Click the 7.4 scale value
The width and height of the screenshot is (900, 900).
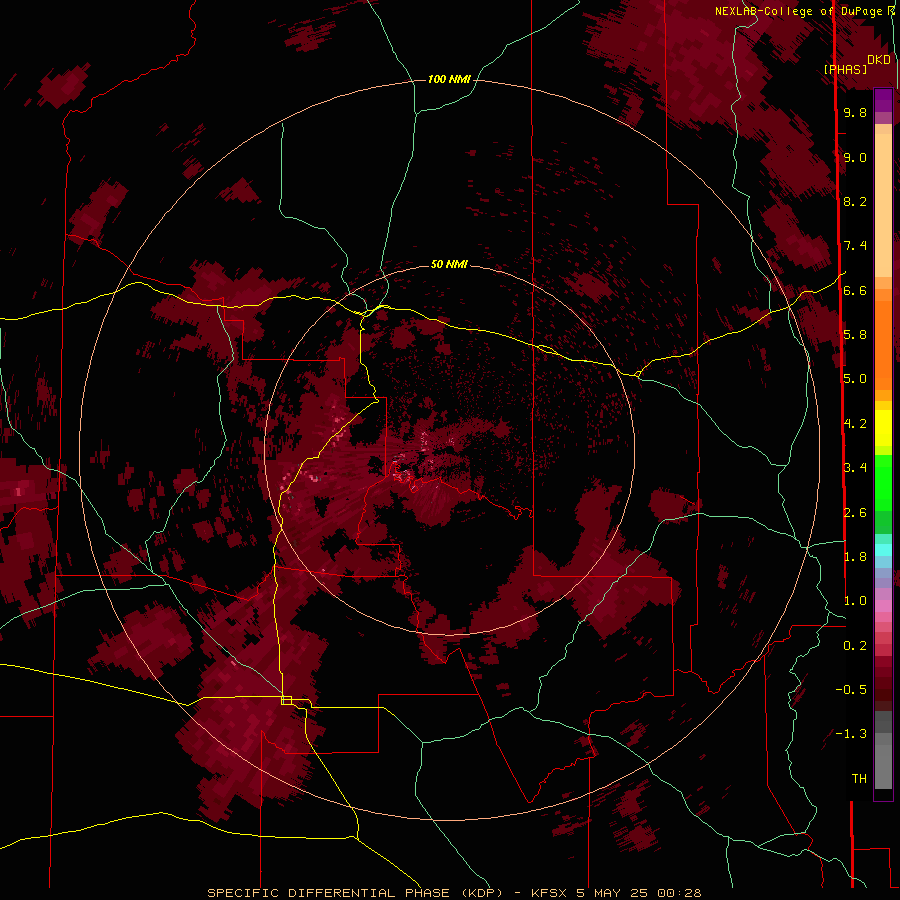(x=855, y=246)
